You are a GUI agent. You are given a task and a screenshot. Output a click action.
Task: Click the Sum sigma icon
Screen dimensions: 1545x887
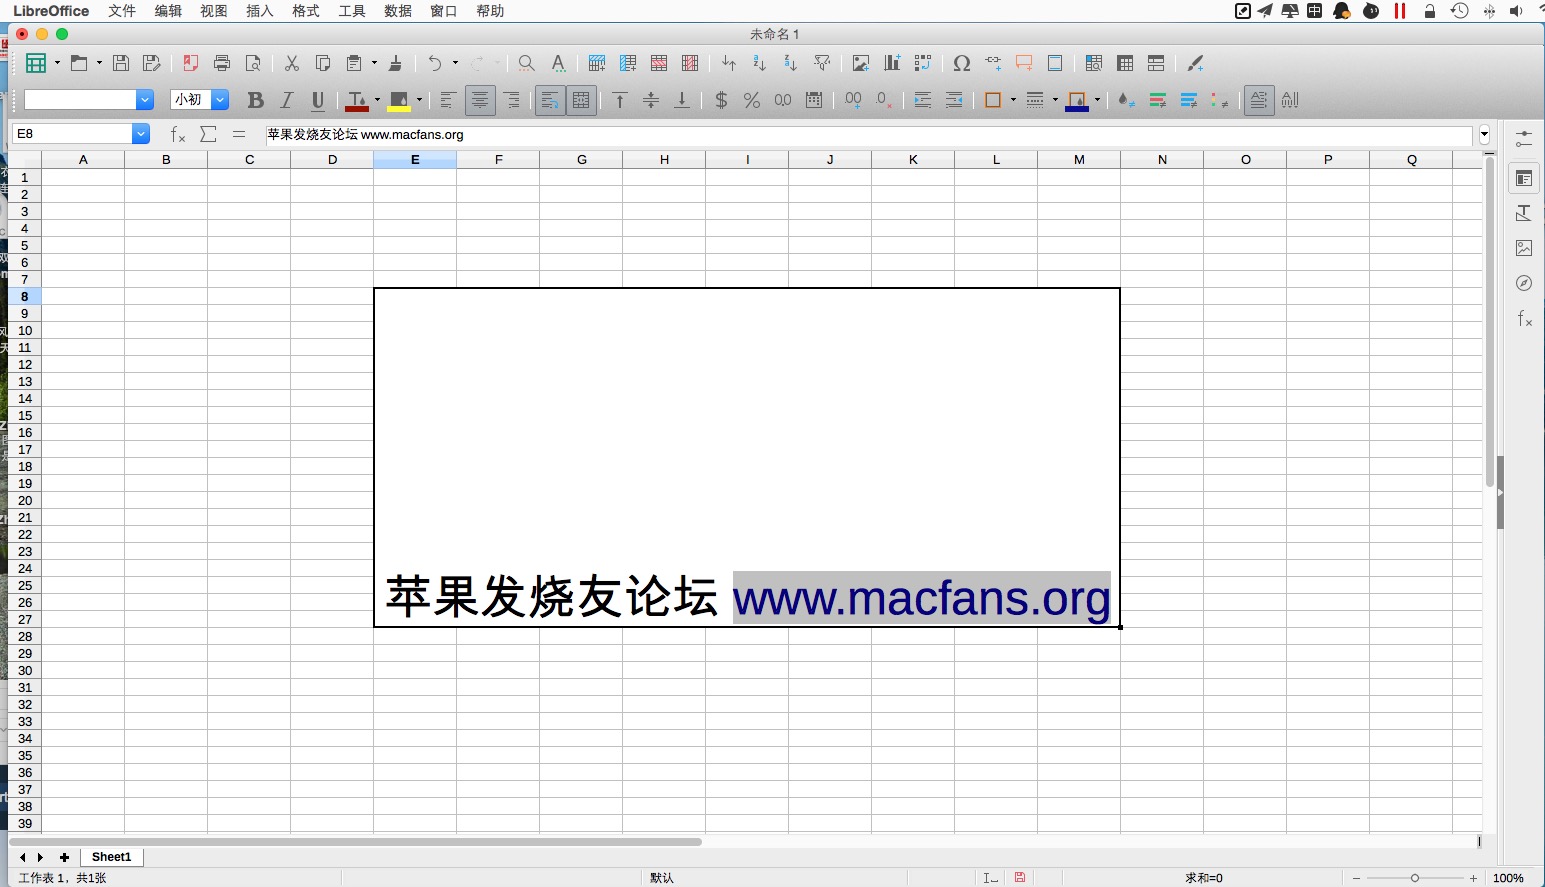tap(208, 134)
